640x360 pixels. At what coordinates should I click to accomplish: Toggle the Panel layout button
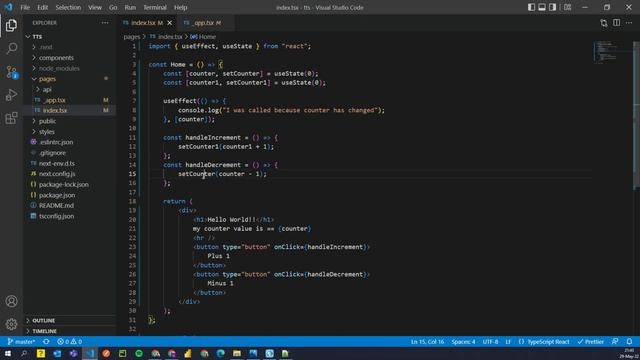(542, 7)
